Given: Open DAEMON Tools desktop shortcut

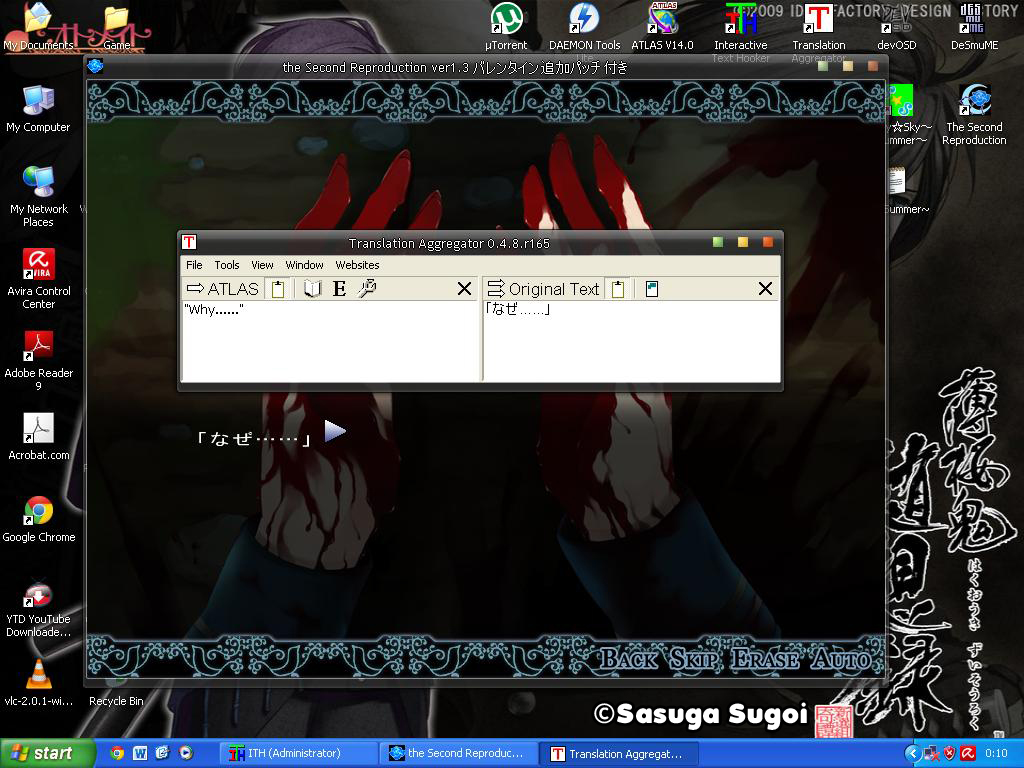Looking at the screenshot, I should pyautogui.click(x=584, y=27).
